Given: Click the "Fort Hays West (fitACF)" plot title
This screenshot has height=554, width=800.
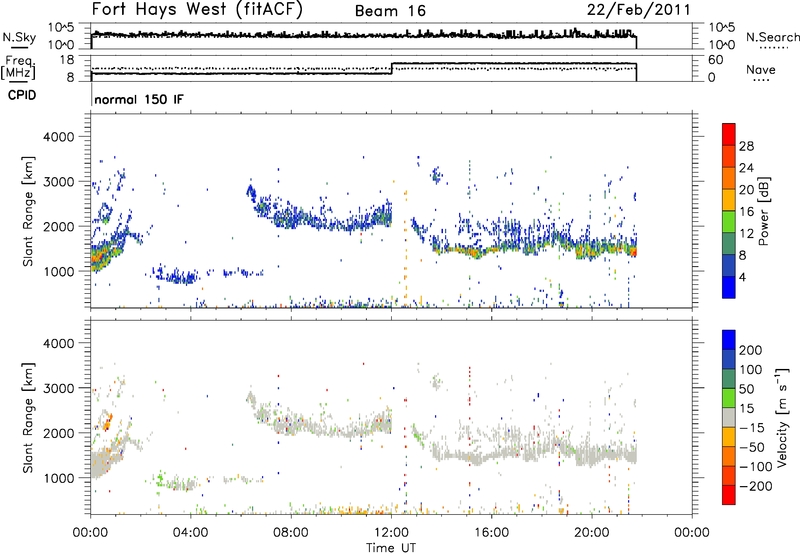Looking at the screenshot, I should click(x=197, y=10).
